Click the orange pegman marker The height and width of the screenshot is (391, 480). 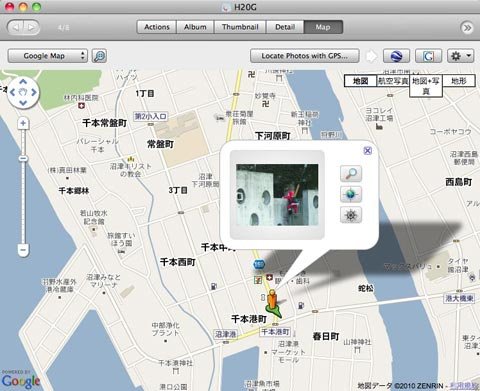pyautogui.click(x=272, y=300)
